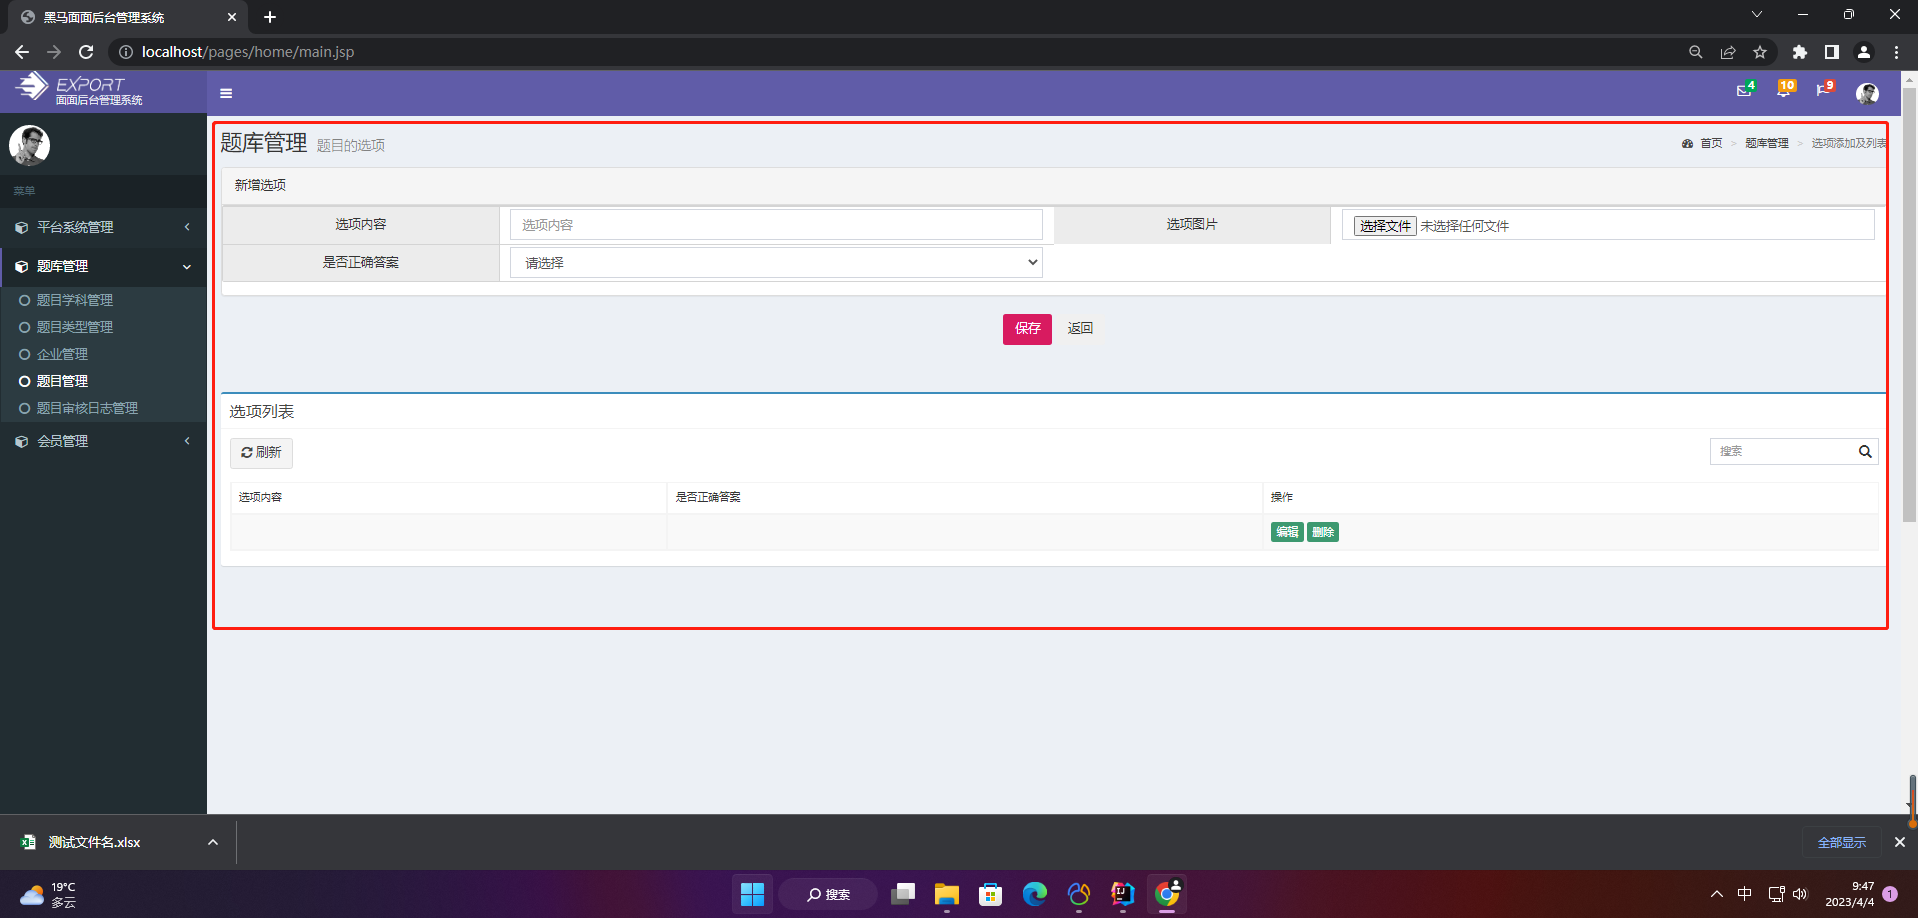Click the address bar URL
Viewport: 1918px width, 918px height.
[247, 52]
